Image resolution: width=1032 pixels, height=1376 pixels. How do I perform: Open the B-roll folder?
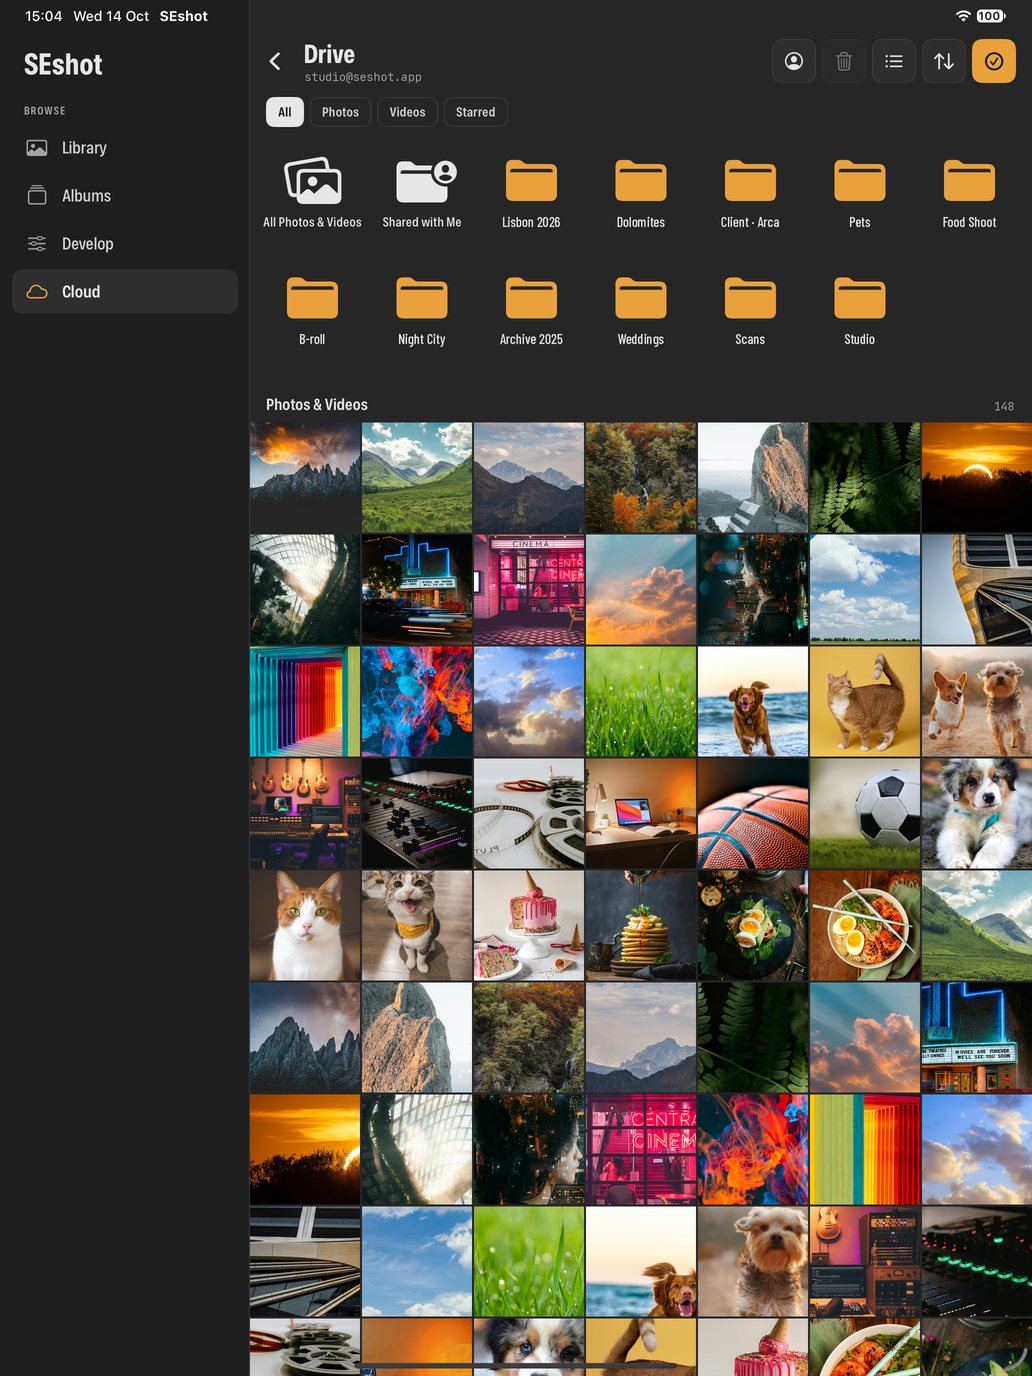(x=313, y=310)
